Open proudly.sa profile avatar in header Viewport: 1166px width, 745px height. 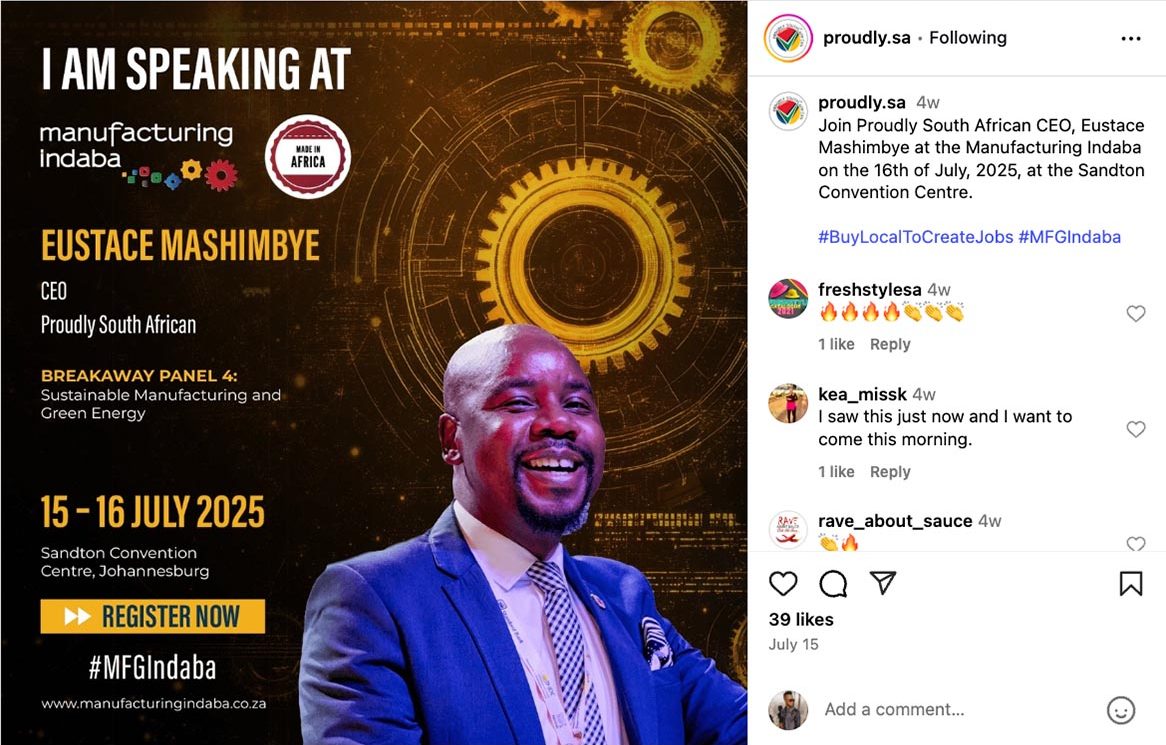787,38
